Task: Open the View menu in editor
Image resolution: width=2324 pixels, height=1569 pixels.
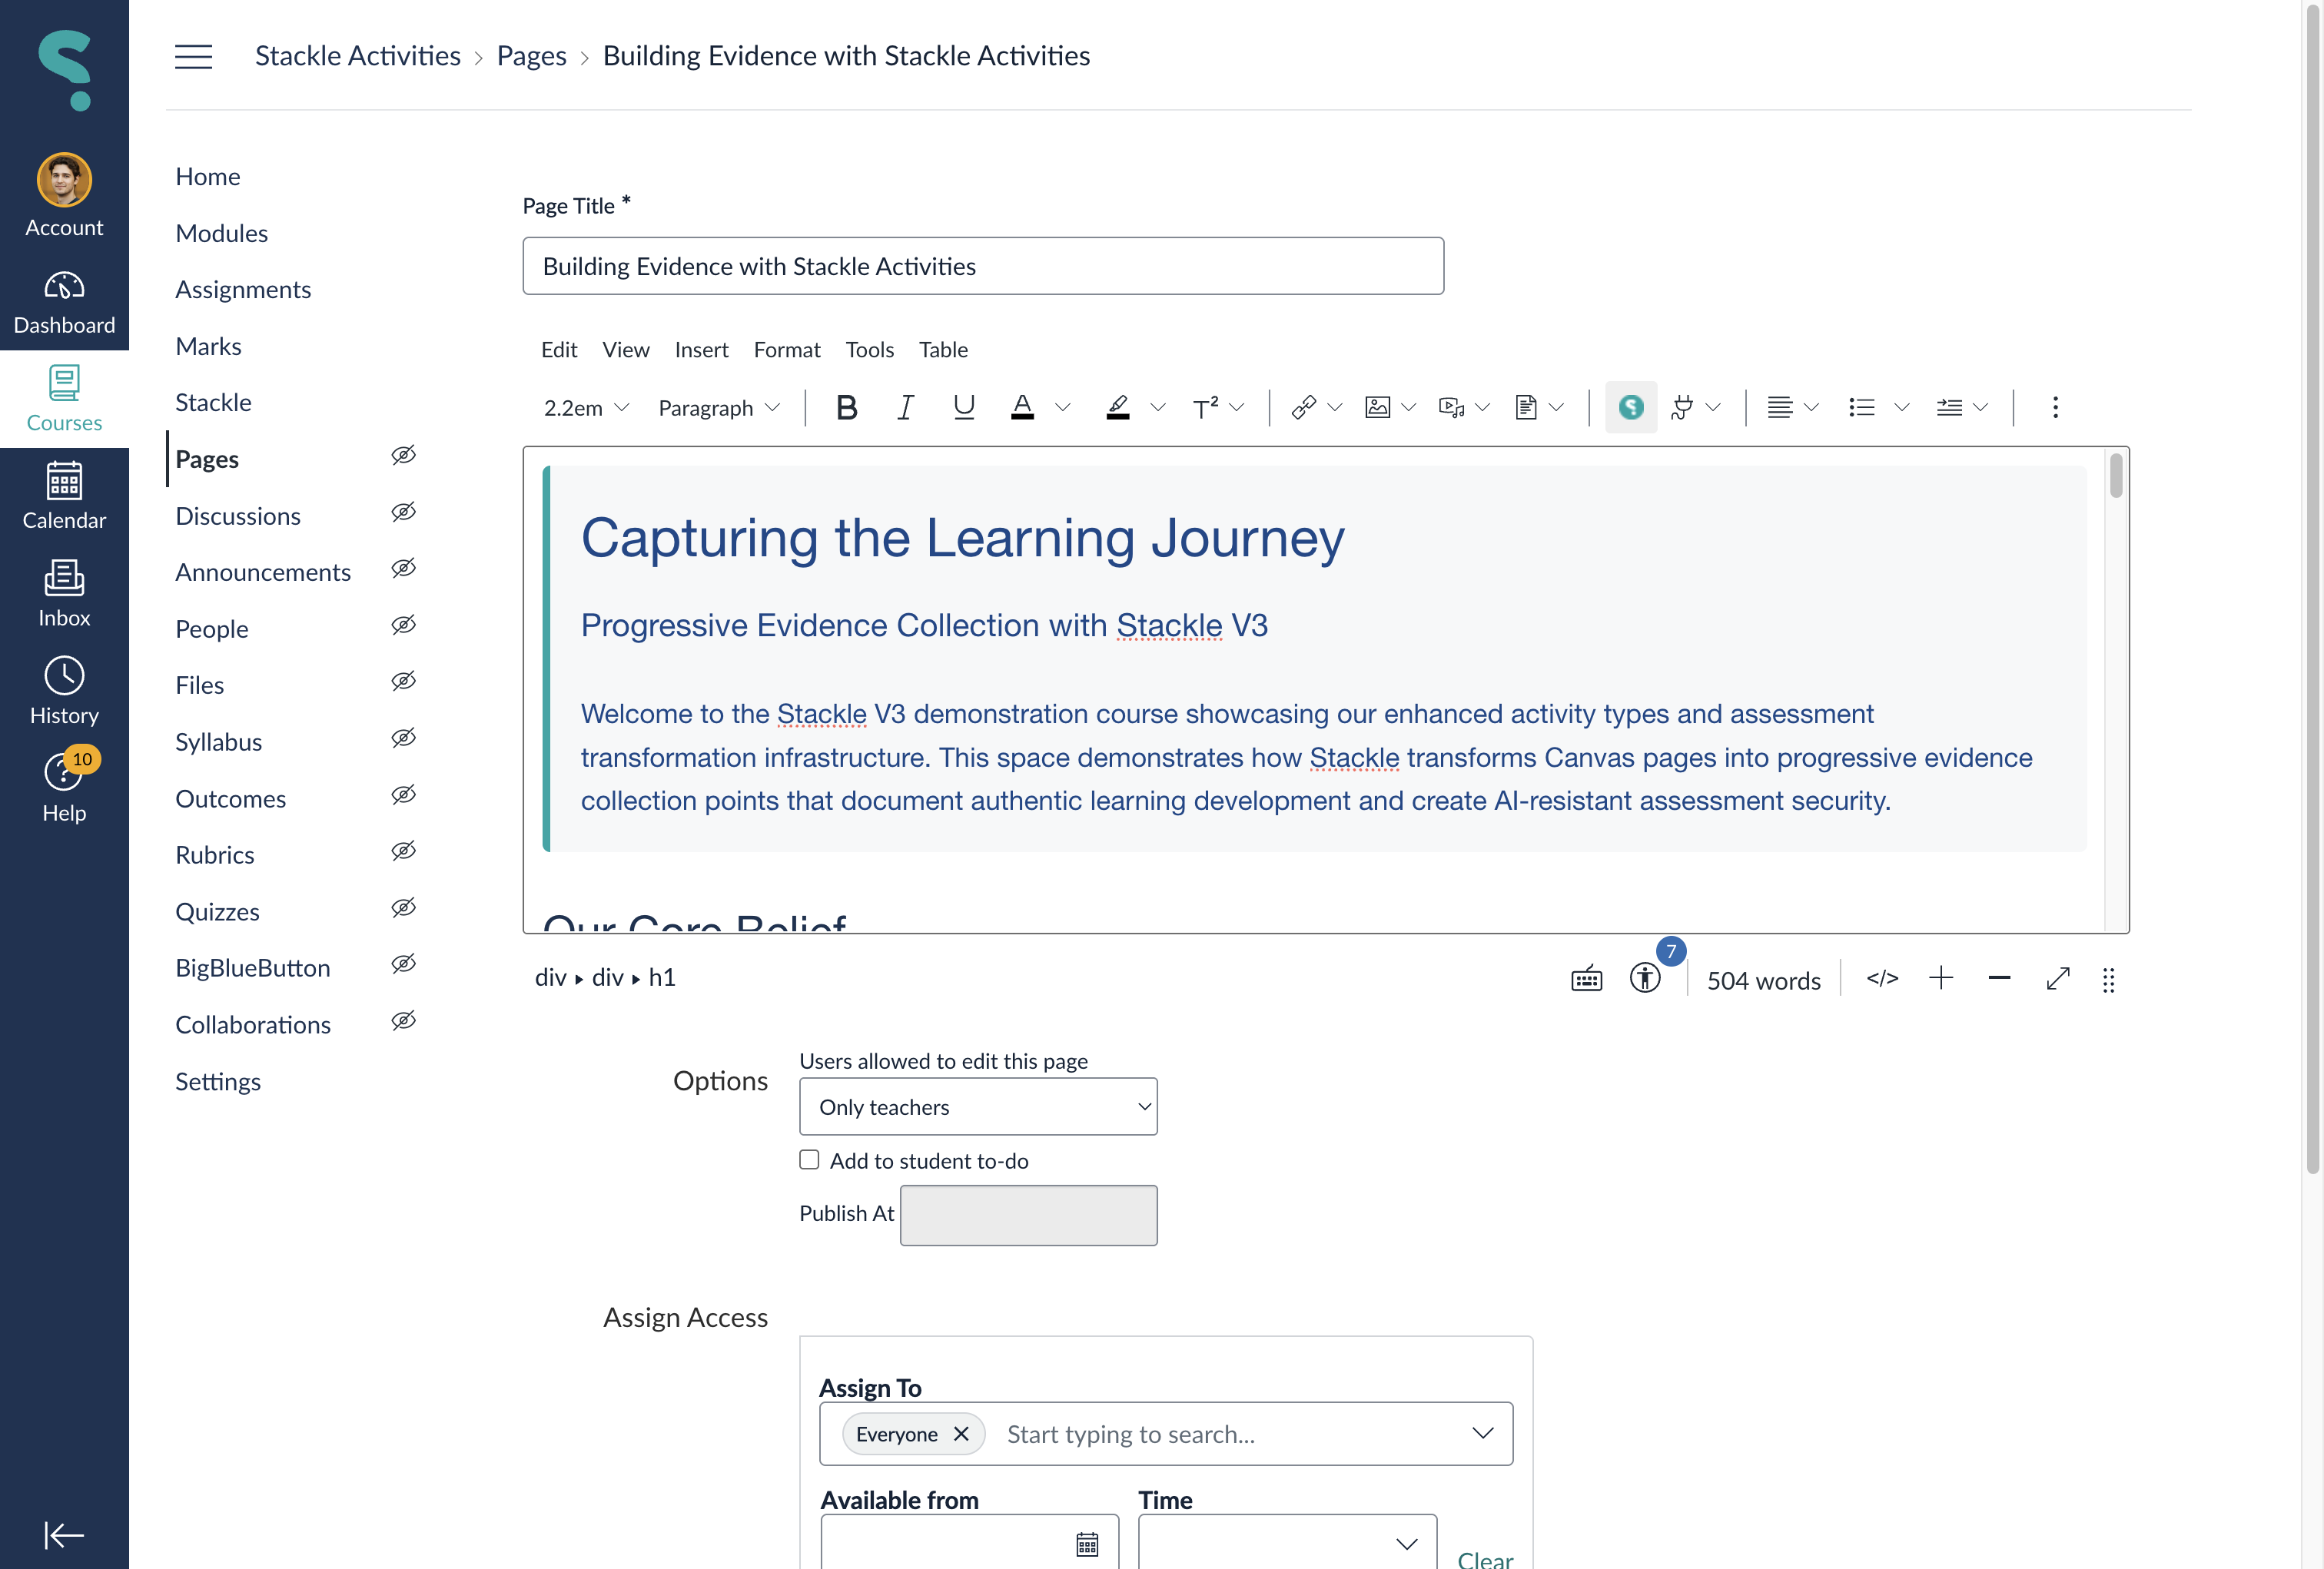Action: click(625, 350)
